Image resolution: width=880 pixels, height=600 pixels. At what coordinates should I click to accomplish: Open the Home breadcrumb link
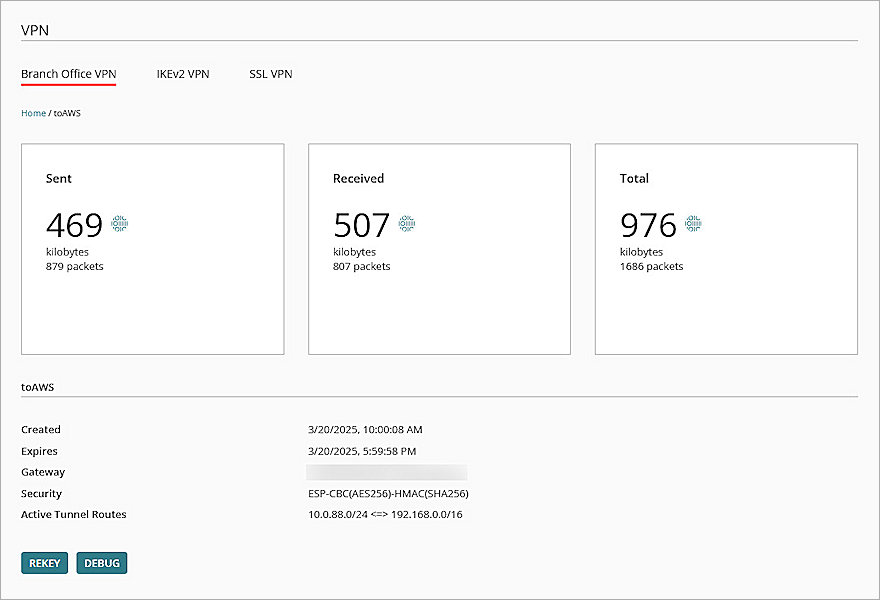[31, 113]
